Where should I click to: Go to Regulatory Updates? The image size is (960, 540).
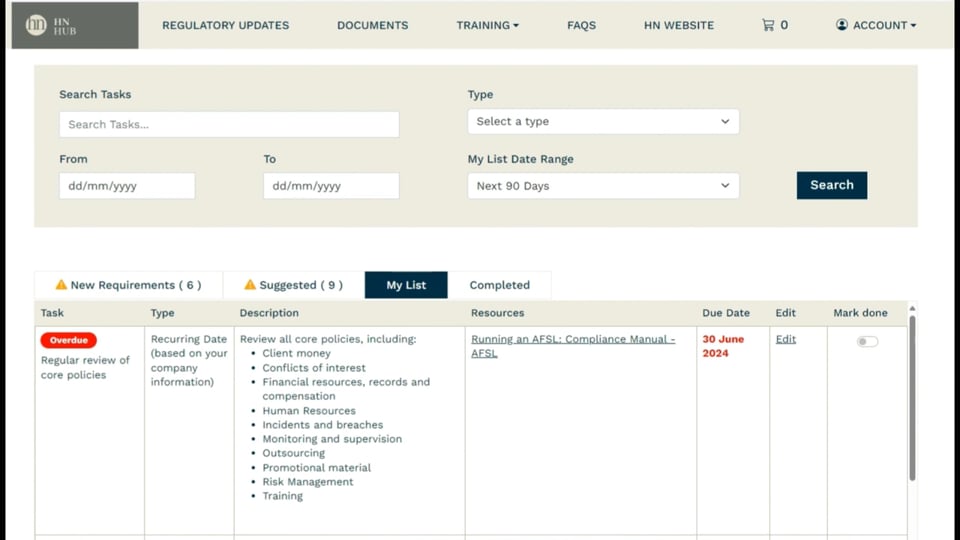pyautogui.click(x=225, y=25)
